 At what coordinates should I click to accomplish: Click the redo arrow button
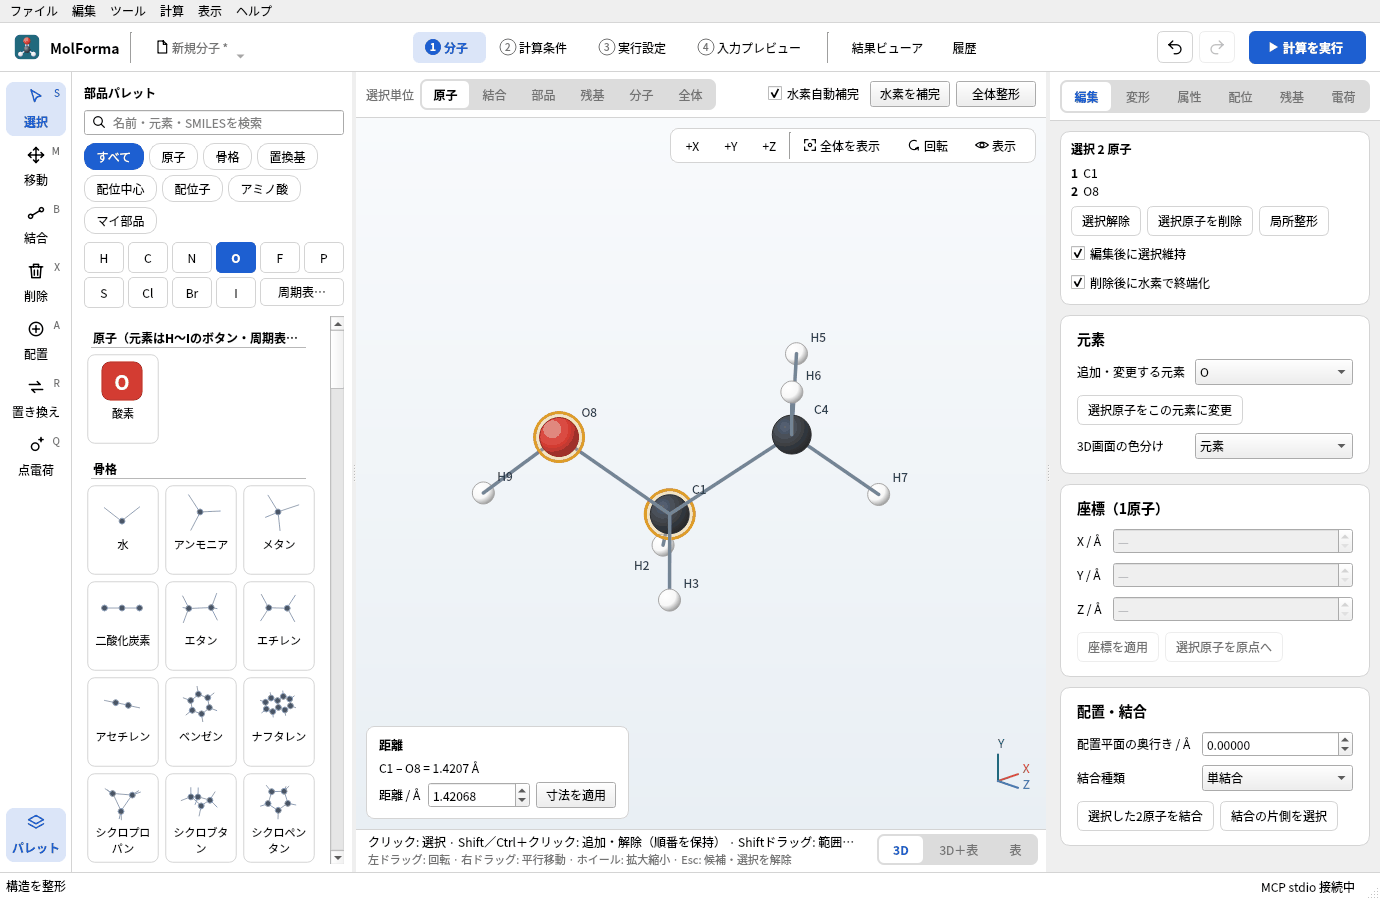(1217, 47)
